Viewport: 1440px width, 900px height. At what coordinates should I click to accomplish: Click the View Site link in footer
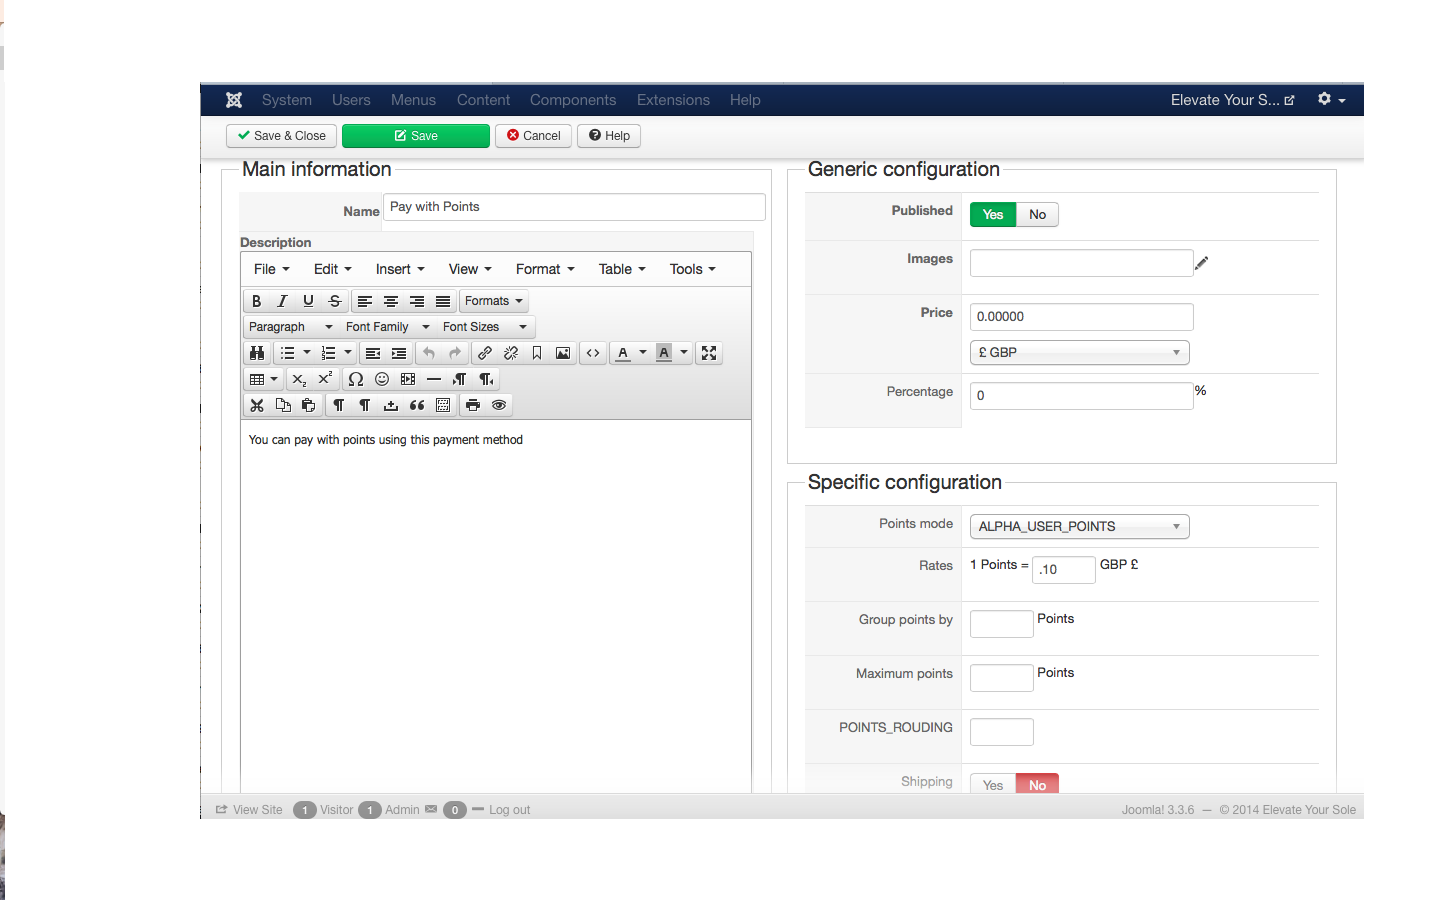(x=249, y=810)
